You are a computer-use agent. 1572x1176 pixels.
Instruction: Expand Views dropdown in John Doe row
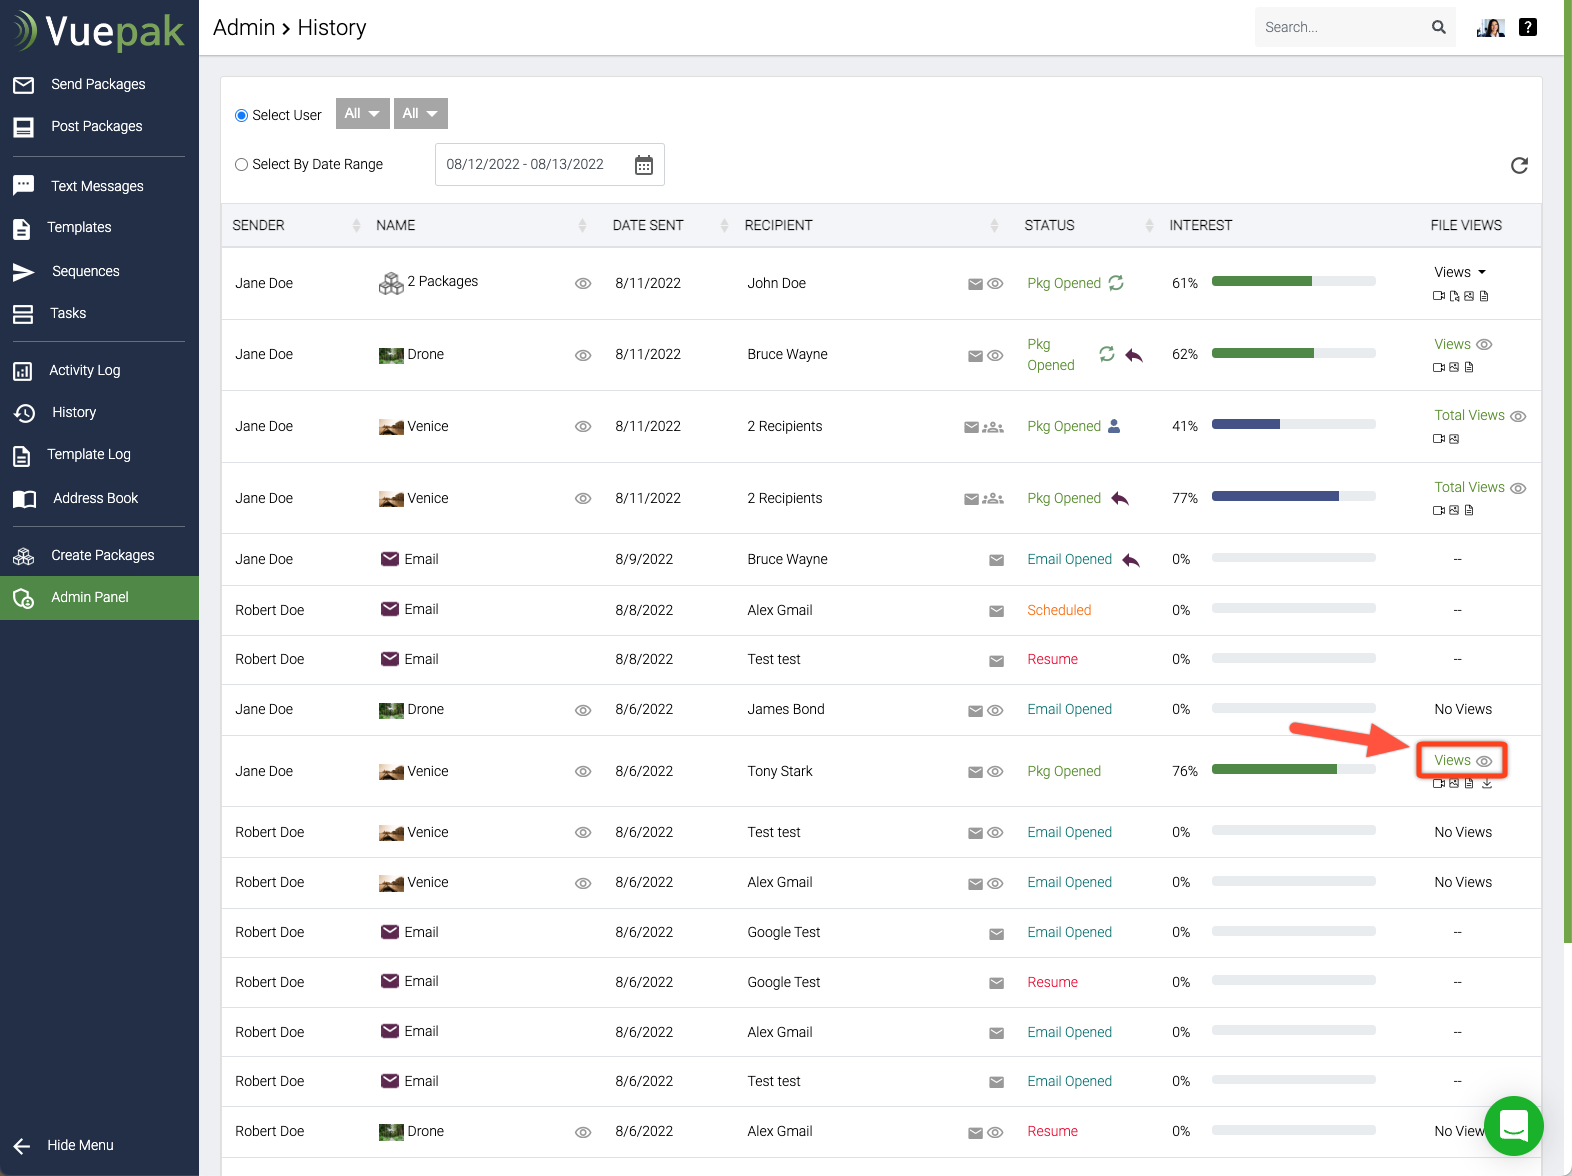(x=1460, y=272)
